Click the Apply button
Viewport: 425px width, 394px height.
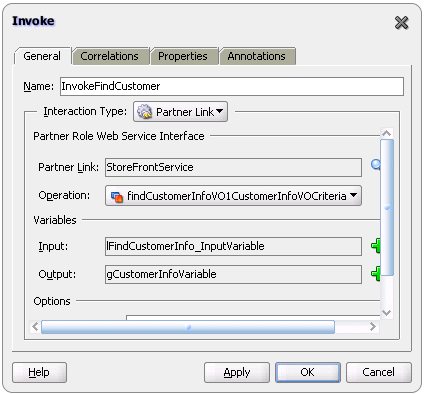pos(237,372)
